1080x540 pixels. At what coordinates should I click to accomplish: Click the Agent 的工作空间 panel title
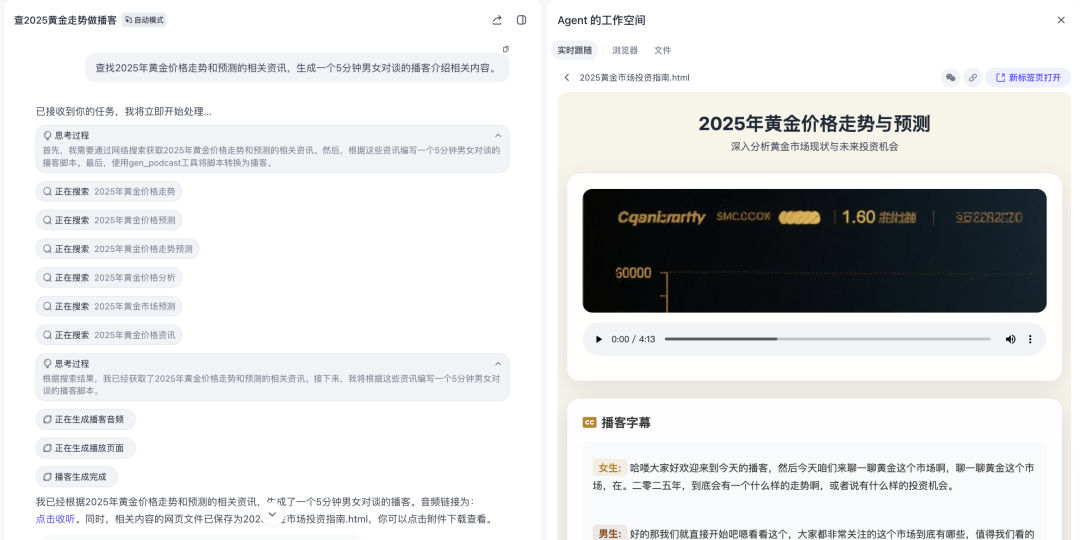click(x=601, y=20)
